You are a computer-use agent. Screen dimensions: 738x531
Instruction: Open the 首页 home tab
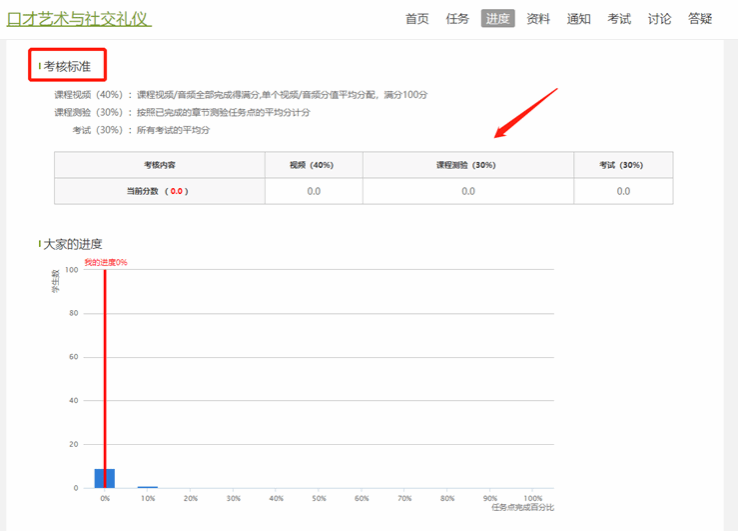pyautogui.click(x=417, y=18)
